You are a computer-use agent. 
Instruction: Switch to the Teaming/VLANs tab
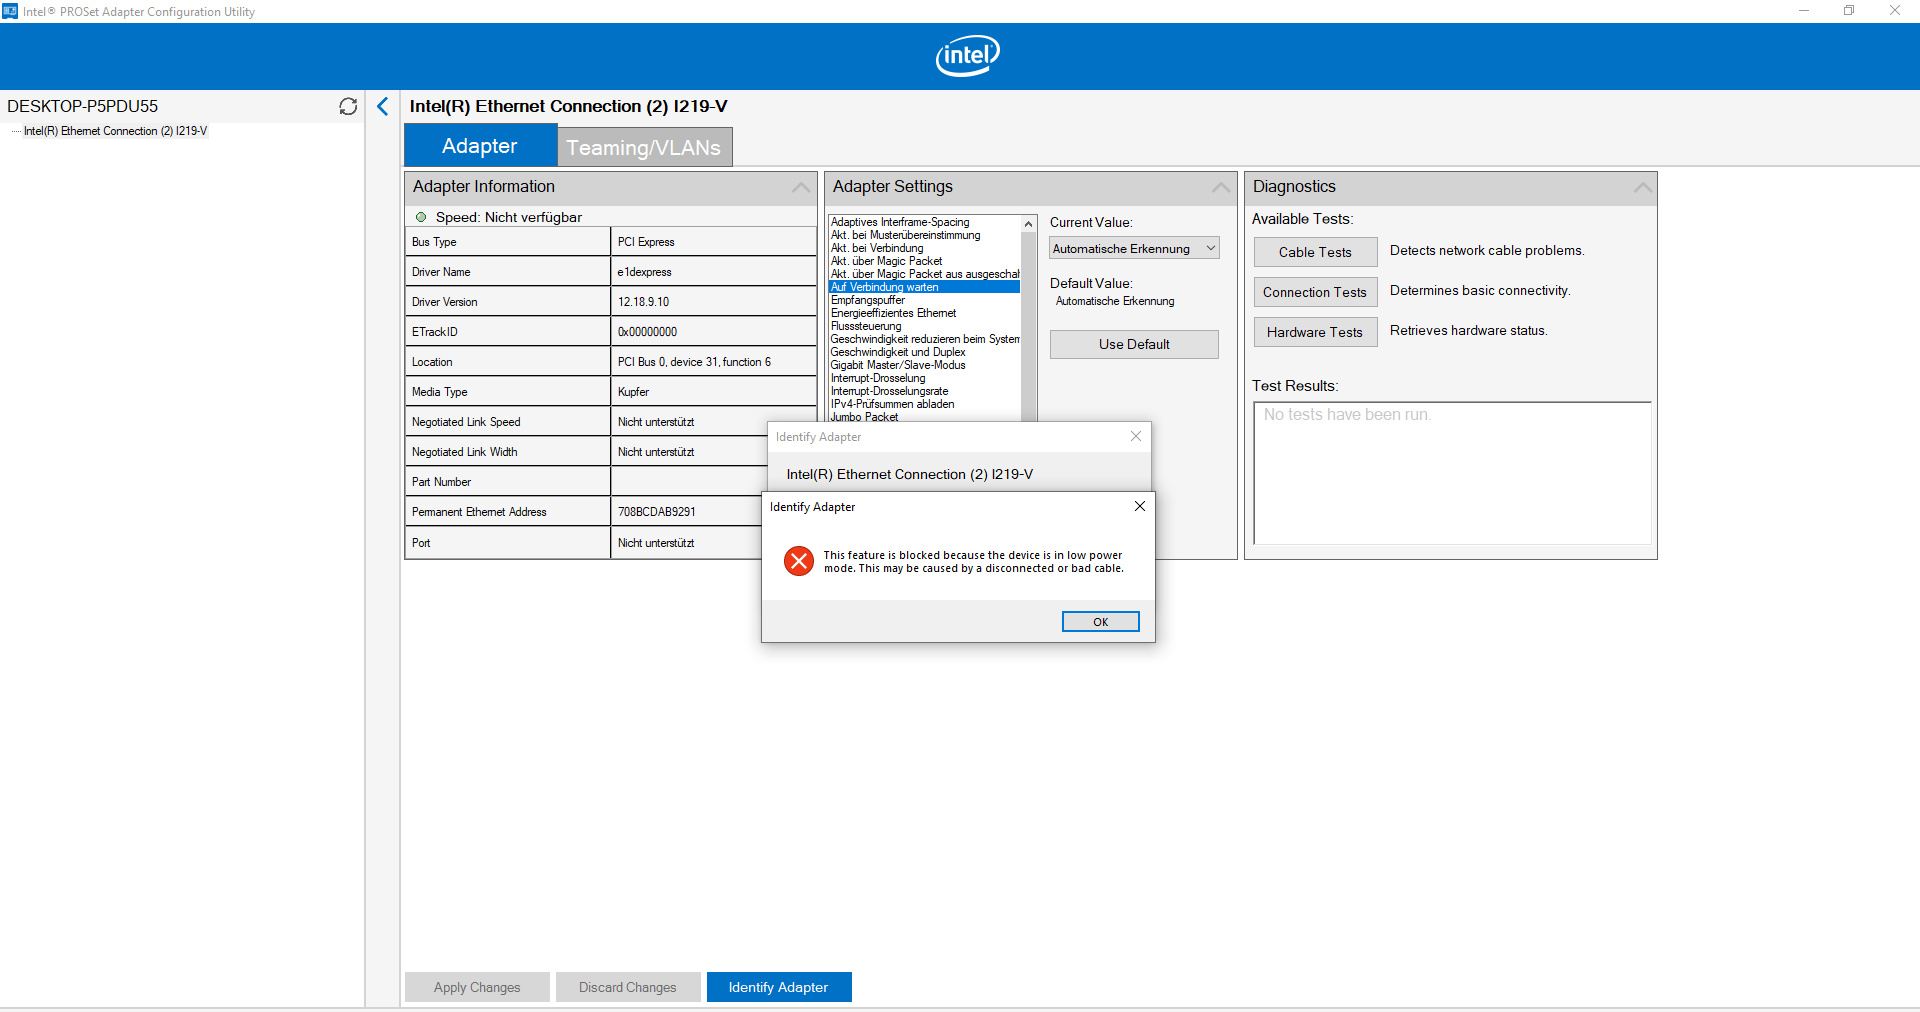[644, 147]
